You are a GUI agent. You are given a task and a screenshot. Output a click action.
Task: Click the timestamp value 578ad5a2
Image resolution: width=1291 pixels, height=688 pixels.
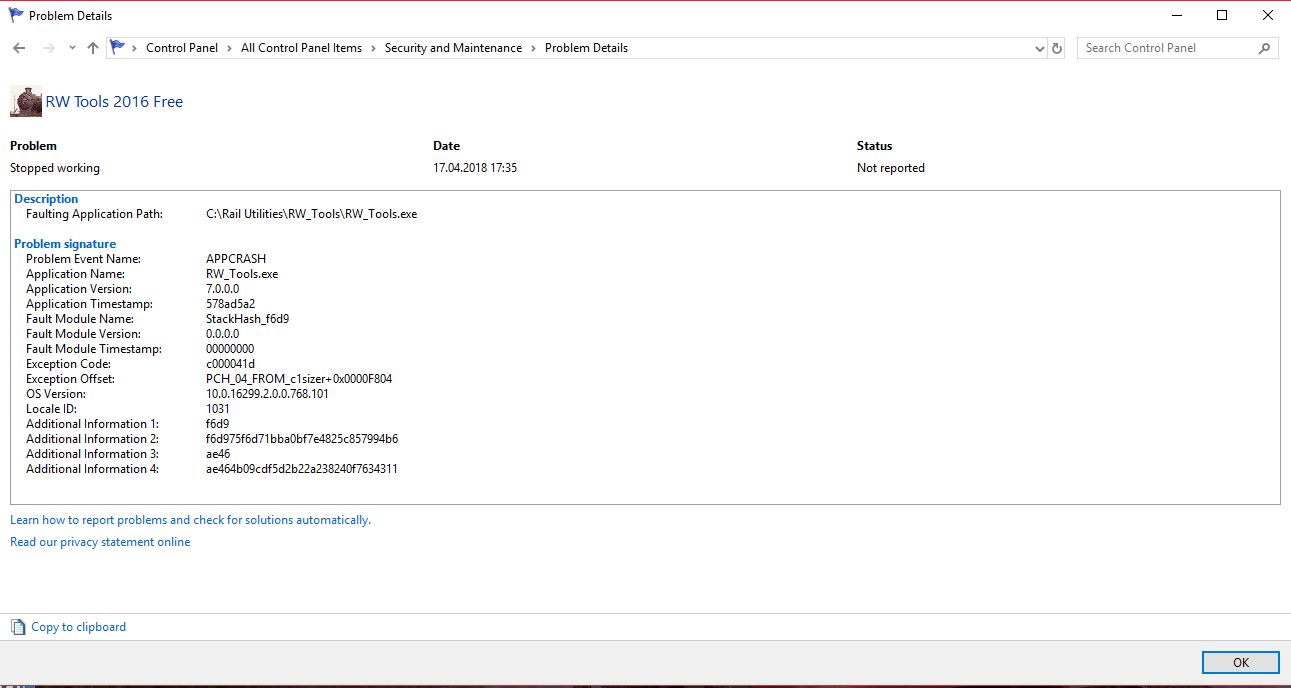pos(231,304)
